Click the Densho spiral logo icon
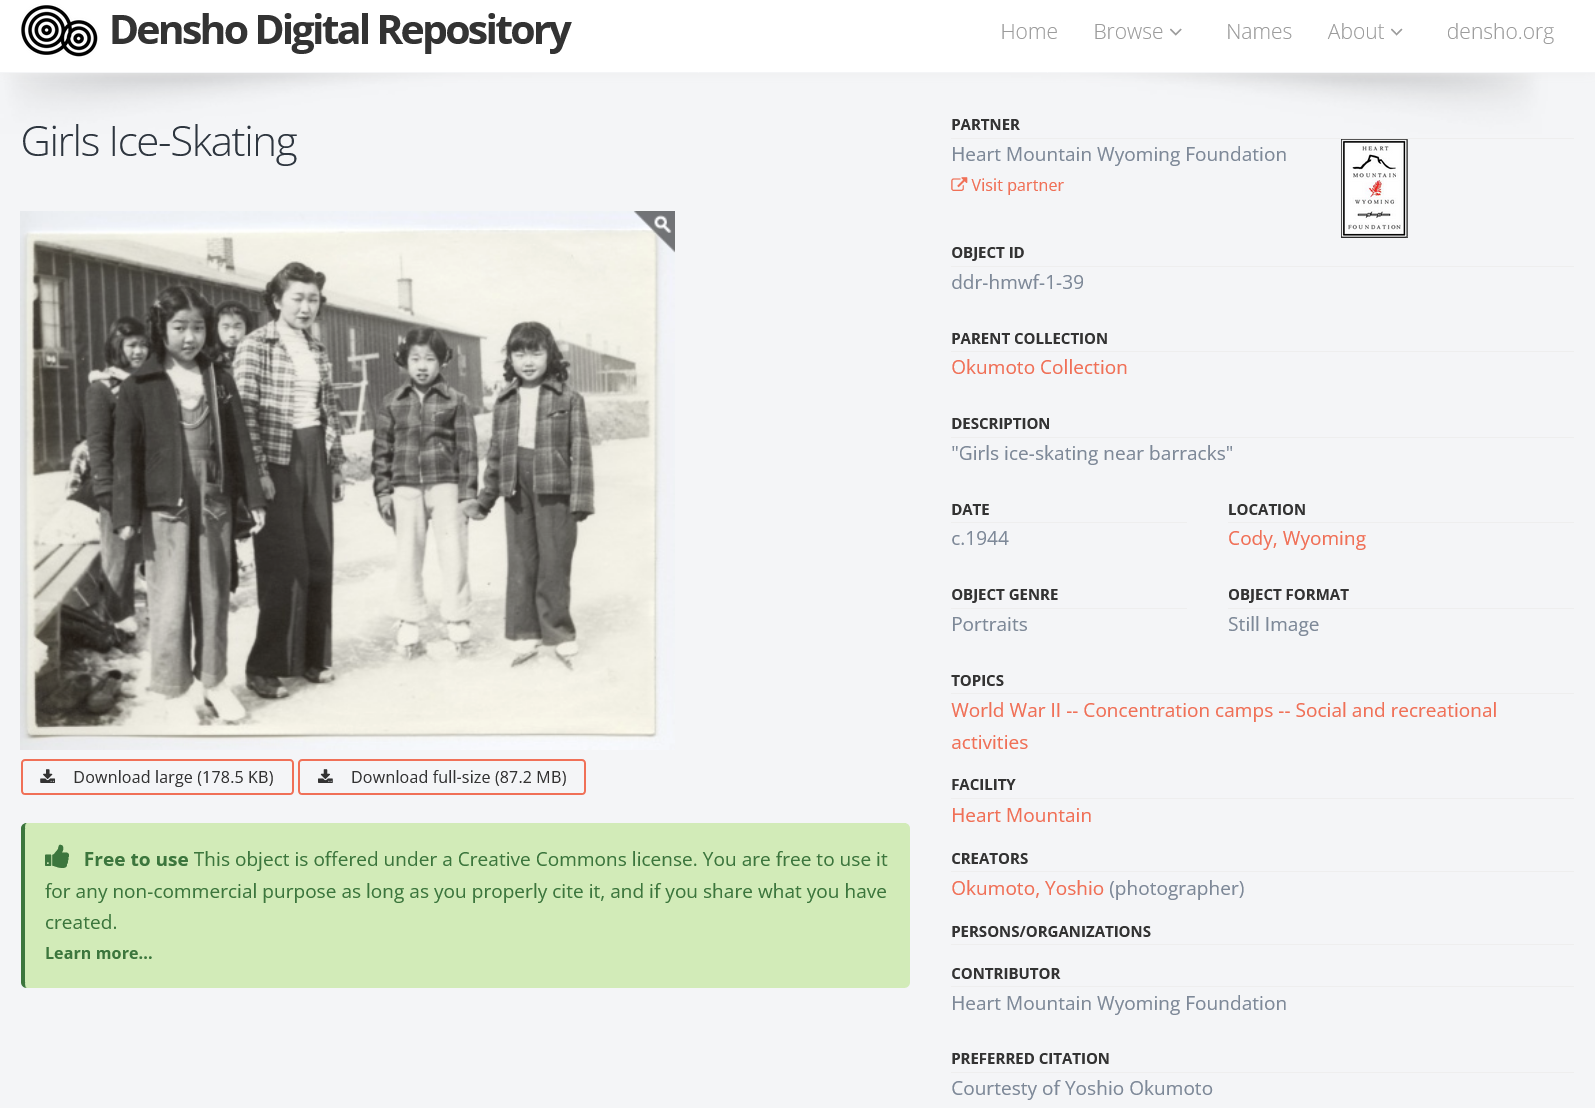This screenshot has width=1595, height=1108. coord(59,31)
